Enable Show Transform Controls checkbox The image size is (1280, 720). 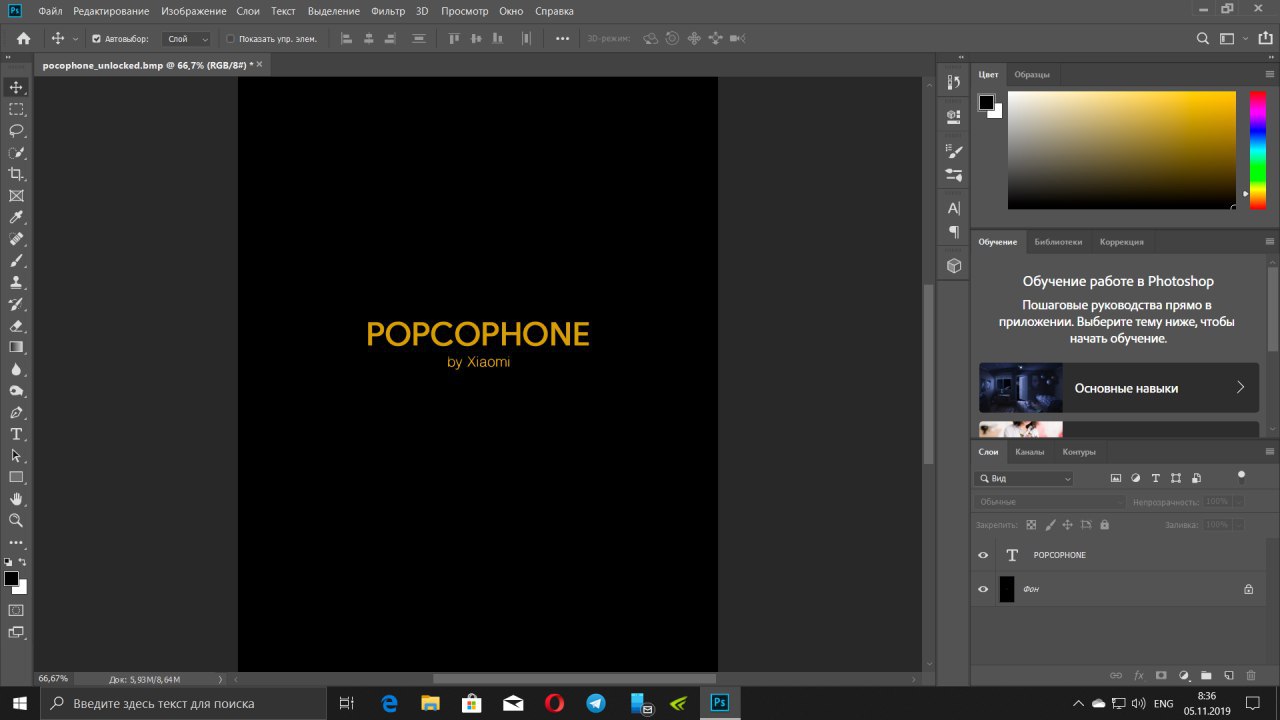[230, 39]
